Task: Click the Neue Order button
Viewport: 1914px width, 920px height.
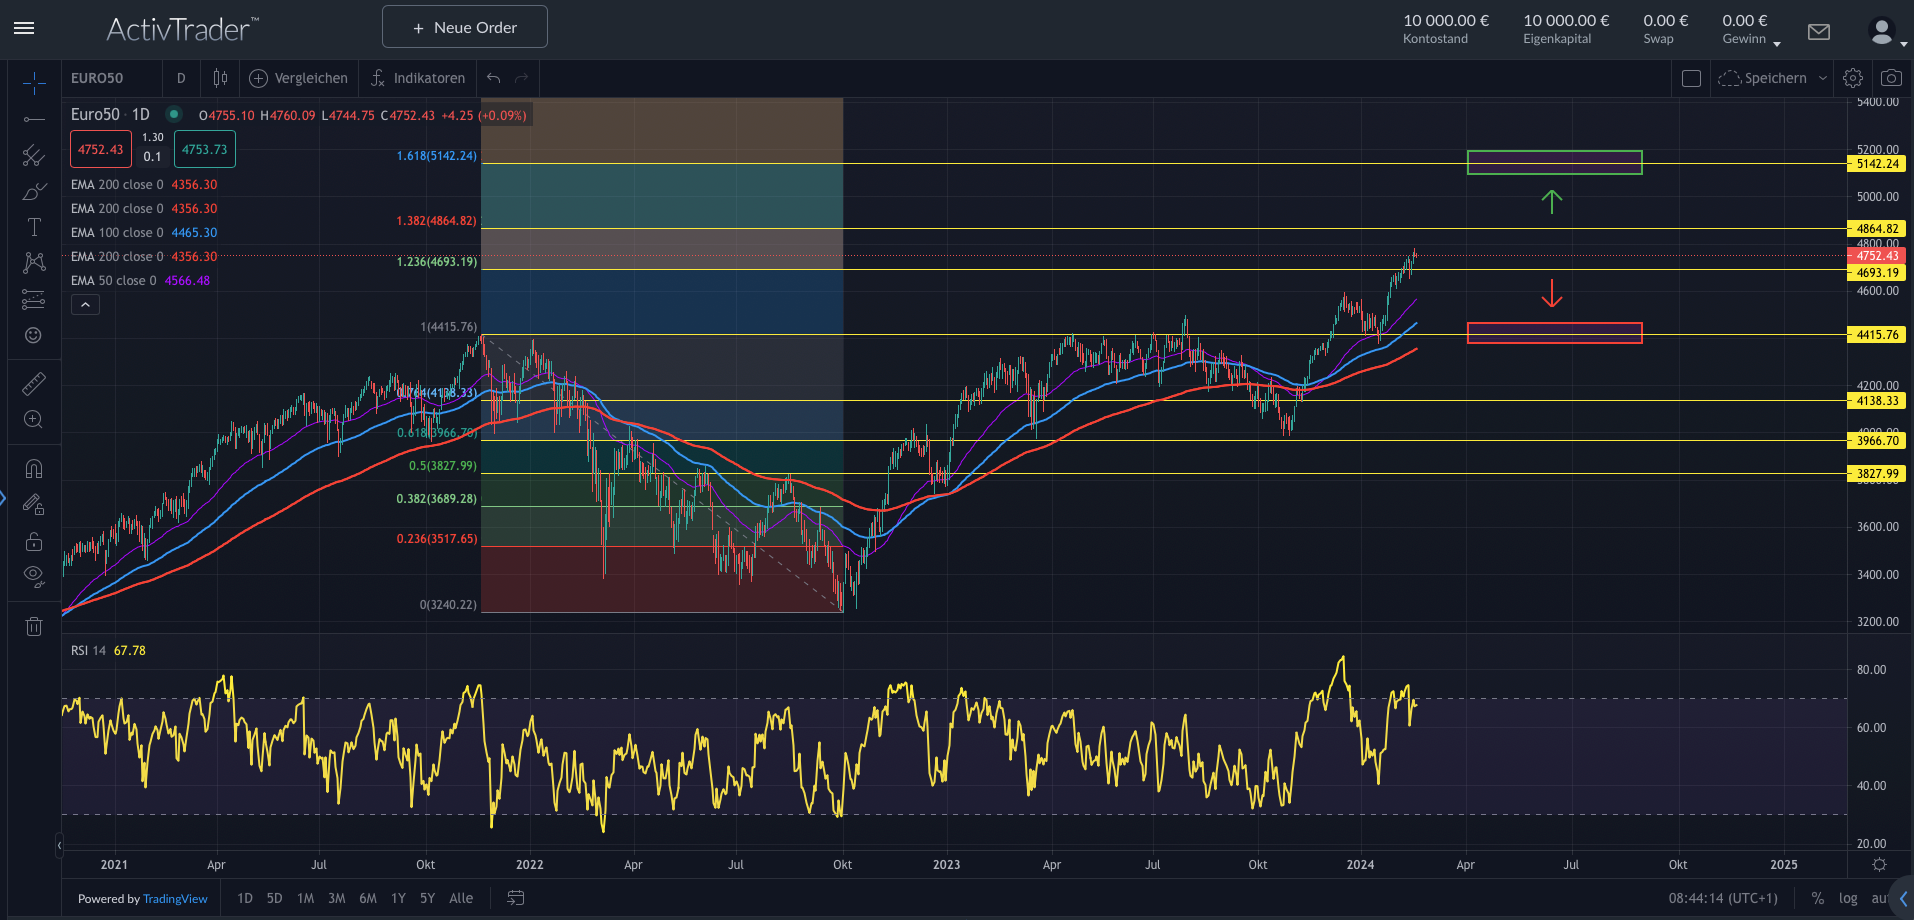Action: point(464,27)
